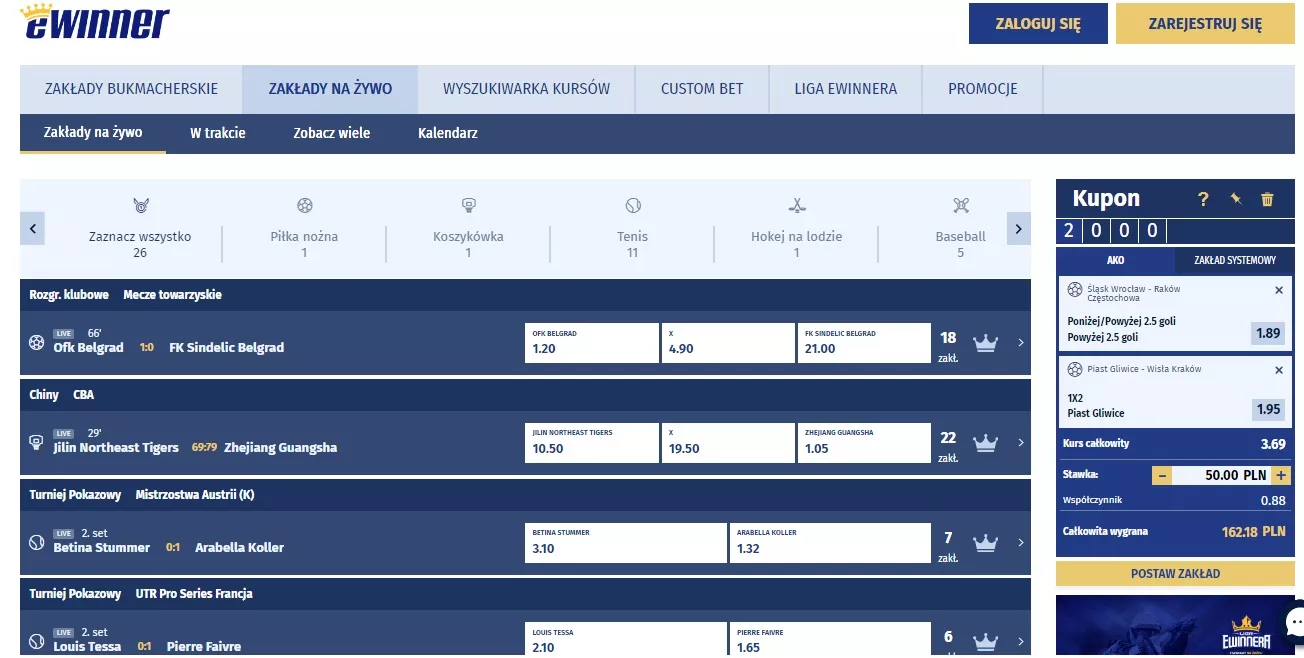Remove Śląsk Wrocław bet from coupon
Viewport: 1304px width, 658px height.
click(1279, 290)
